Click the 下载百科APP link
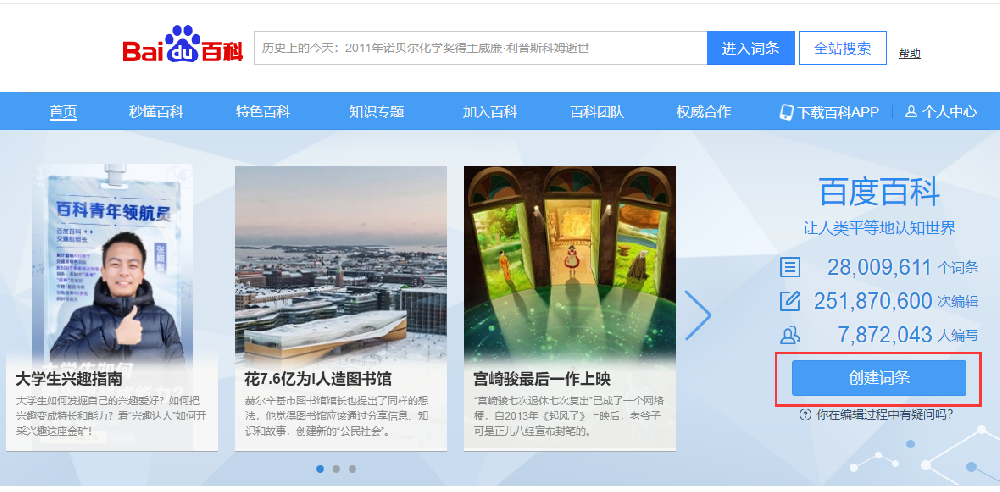The image size is (1000, 492). pyautogui.click(x=837, y=112)
